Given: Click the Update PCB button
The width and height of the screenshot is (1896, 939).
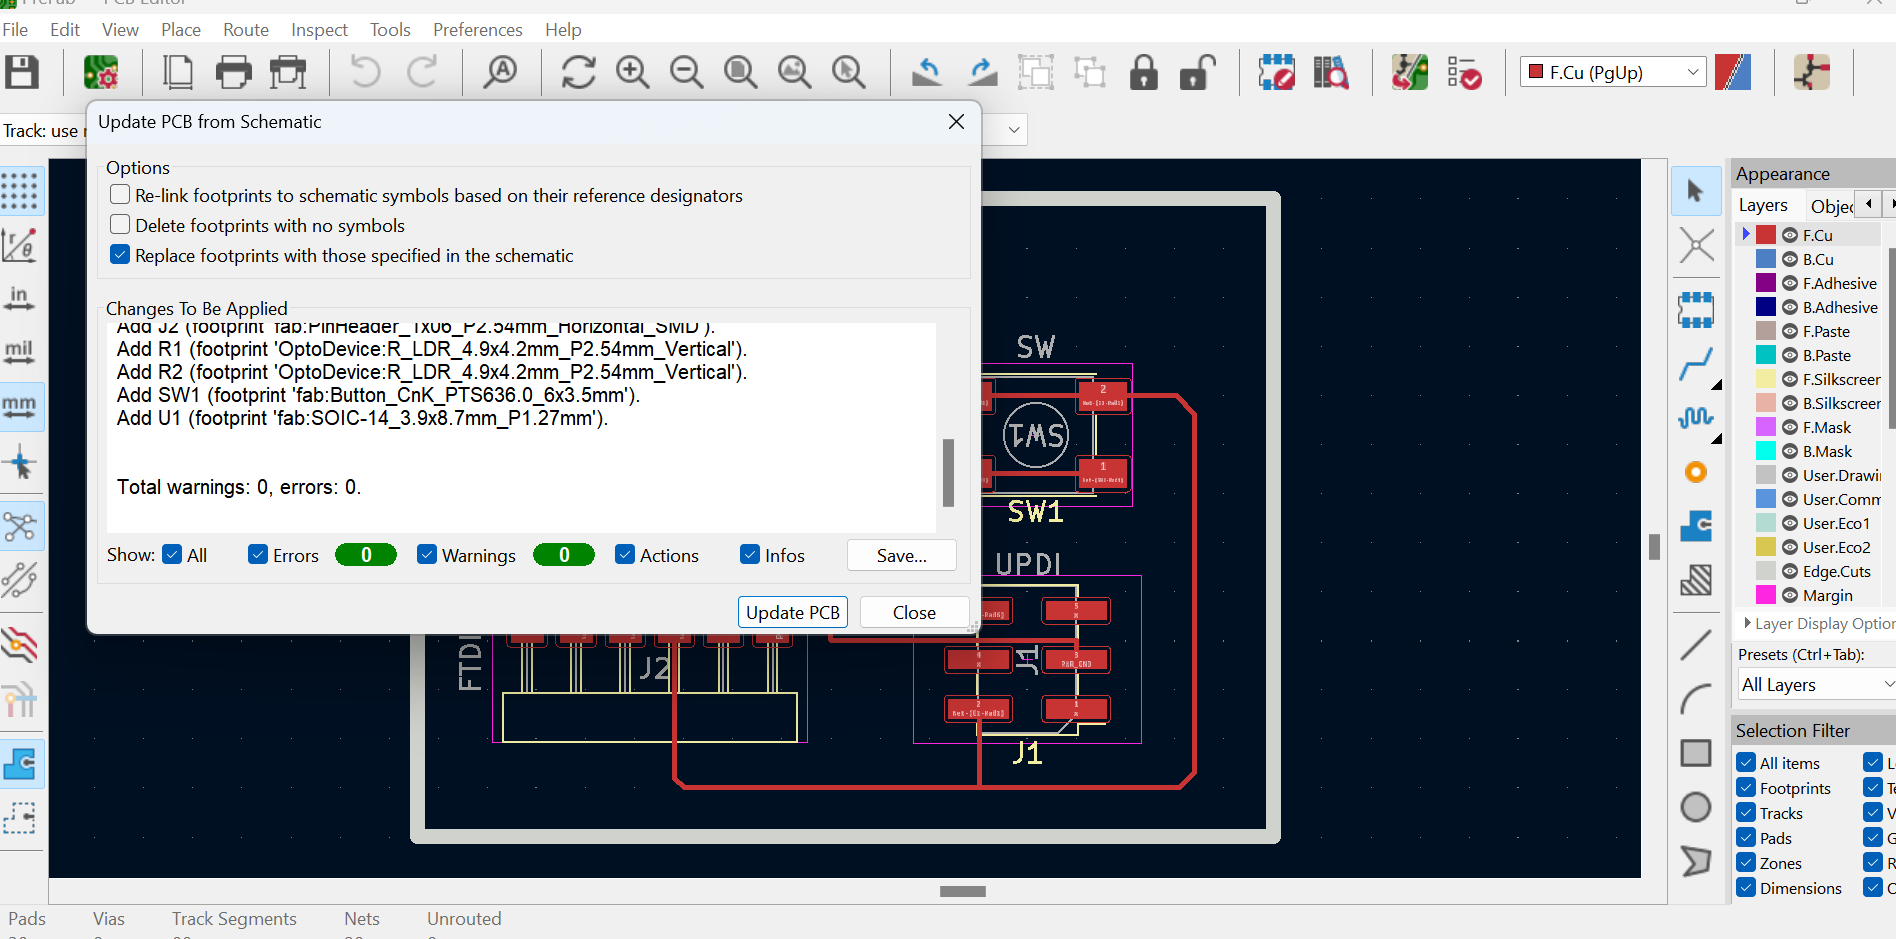Looking at the screenshot, I should (x=793, y=612).
